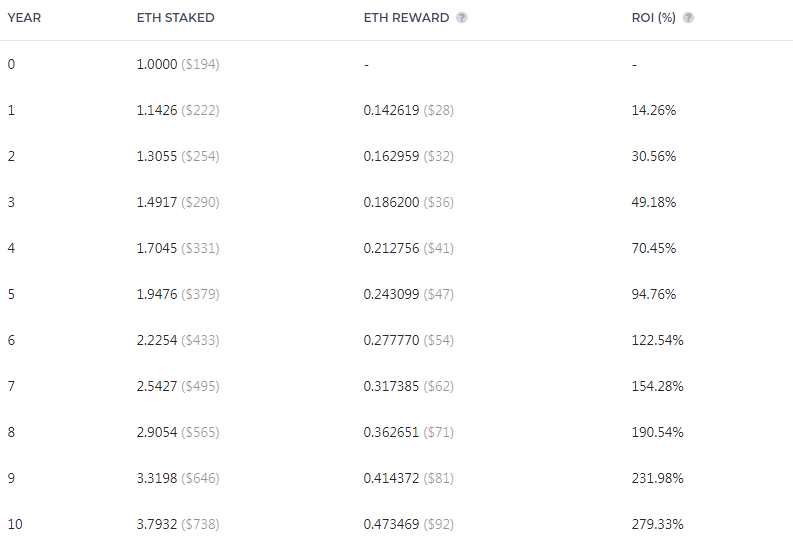
Task: Click the 0.473469 reward in year 10
Action: pos(392,524)
